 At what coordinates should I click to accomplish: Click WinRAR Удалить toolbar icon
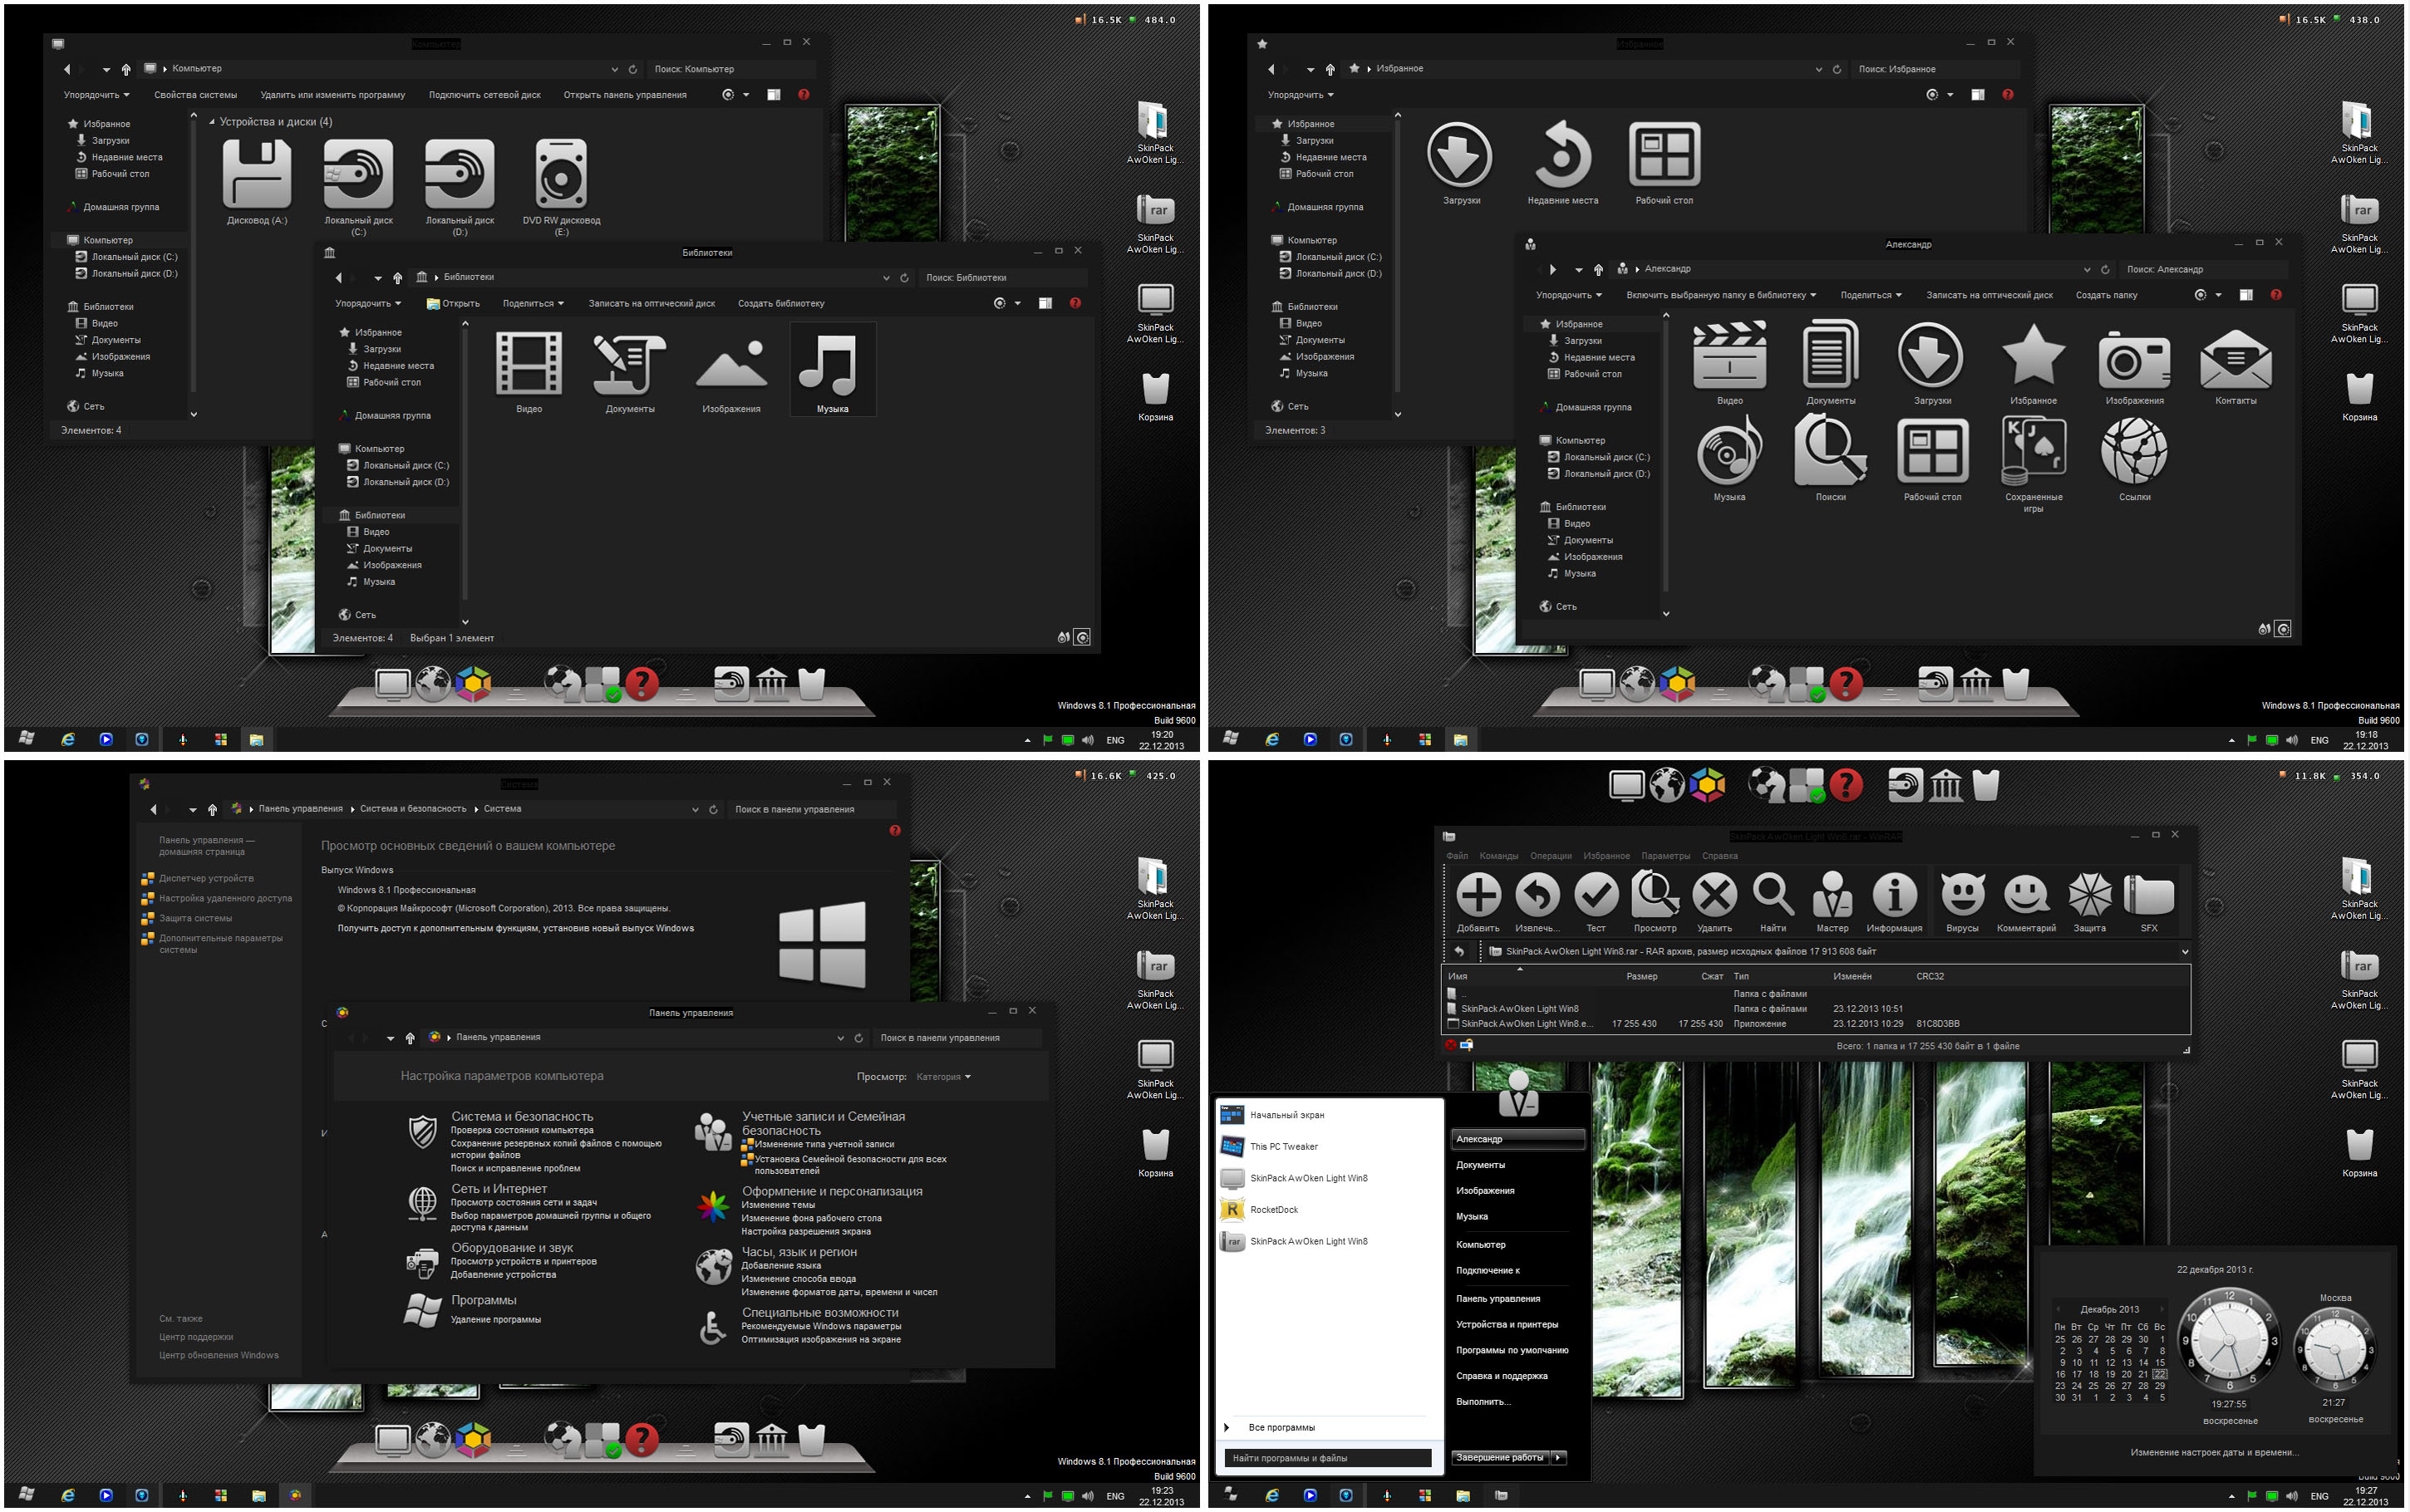point(1714,902)
